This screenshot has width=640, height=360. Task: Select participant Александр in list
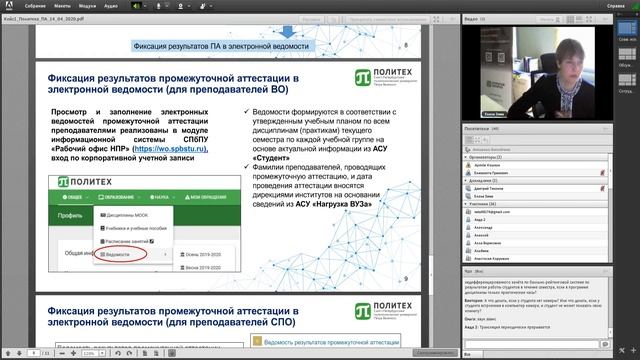(x=536, y=227)
